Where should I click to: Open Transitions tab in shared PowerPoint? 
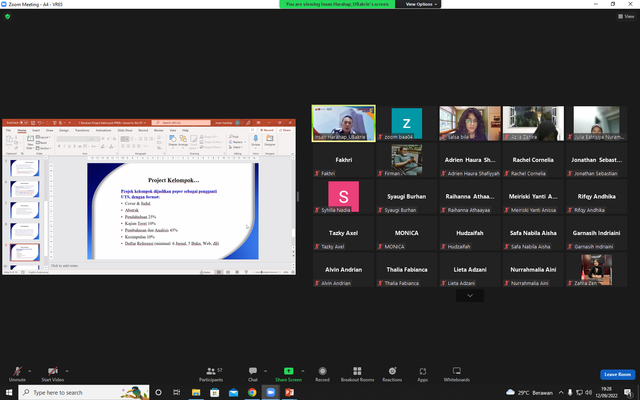82,130
